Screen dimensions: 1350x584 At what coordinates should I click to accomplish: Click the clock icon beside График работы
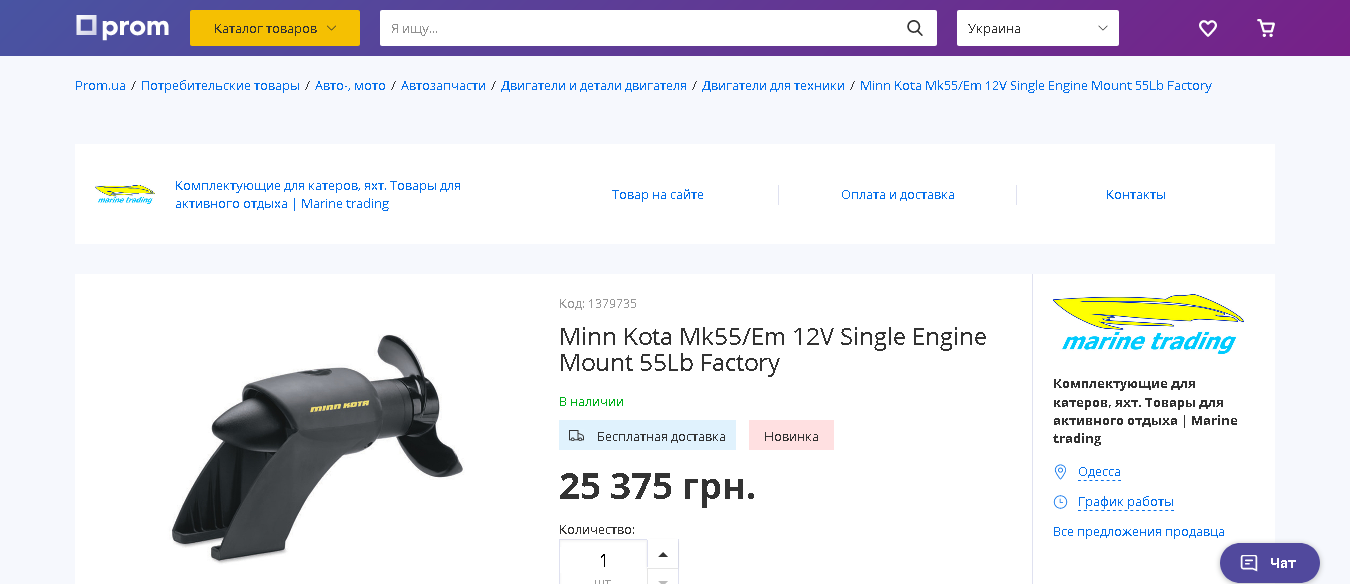[x=1061, y=502]
